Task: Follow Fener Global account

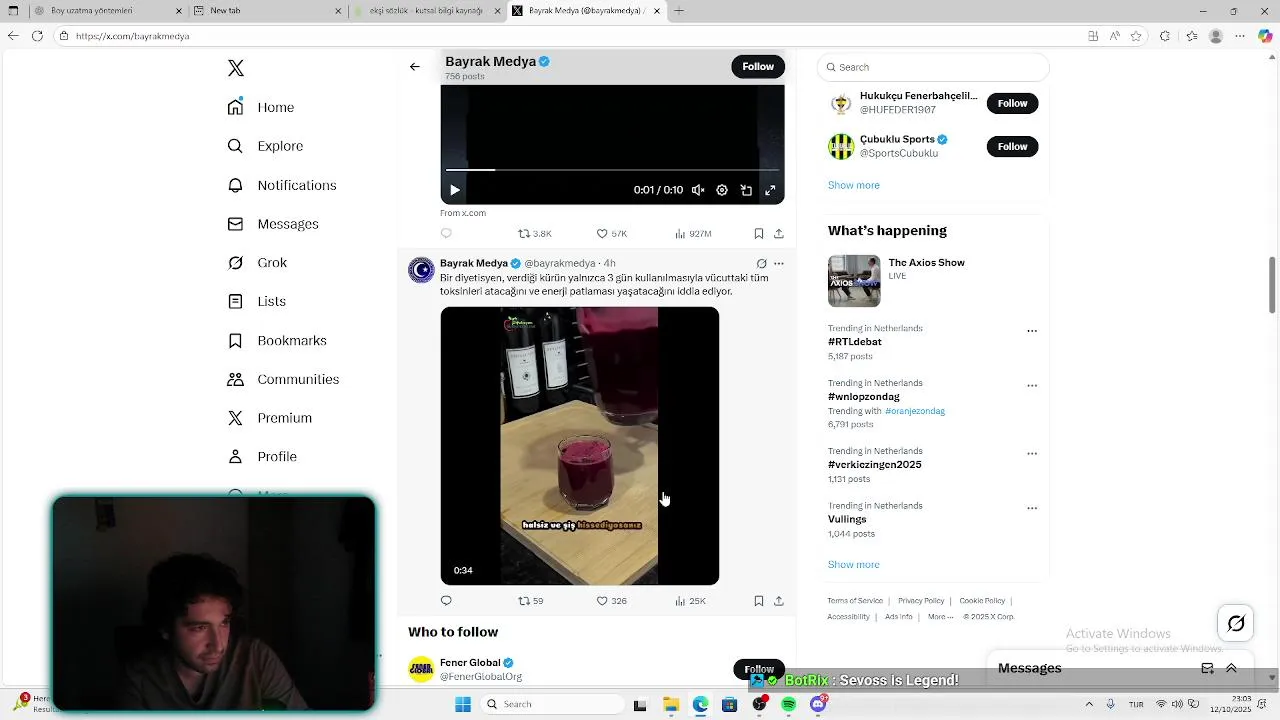Action: [759, 669]
